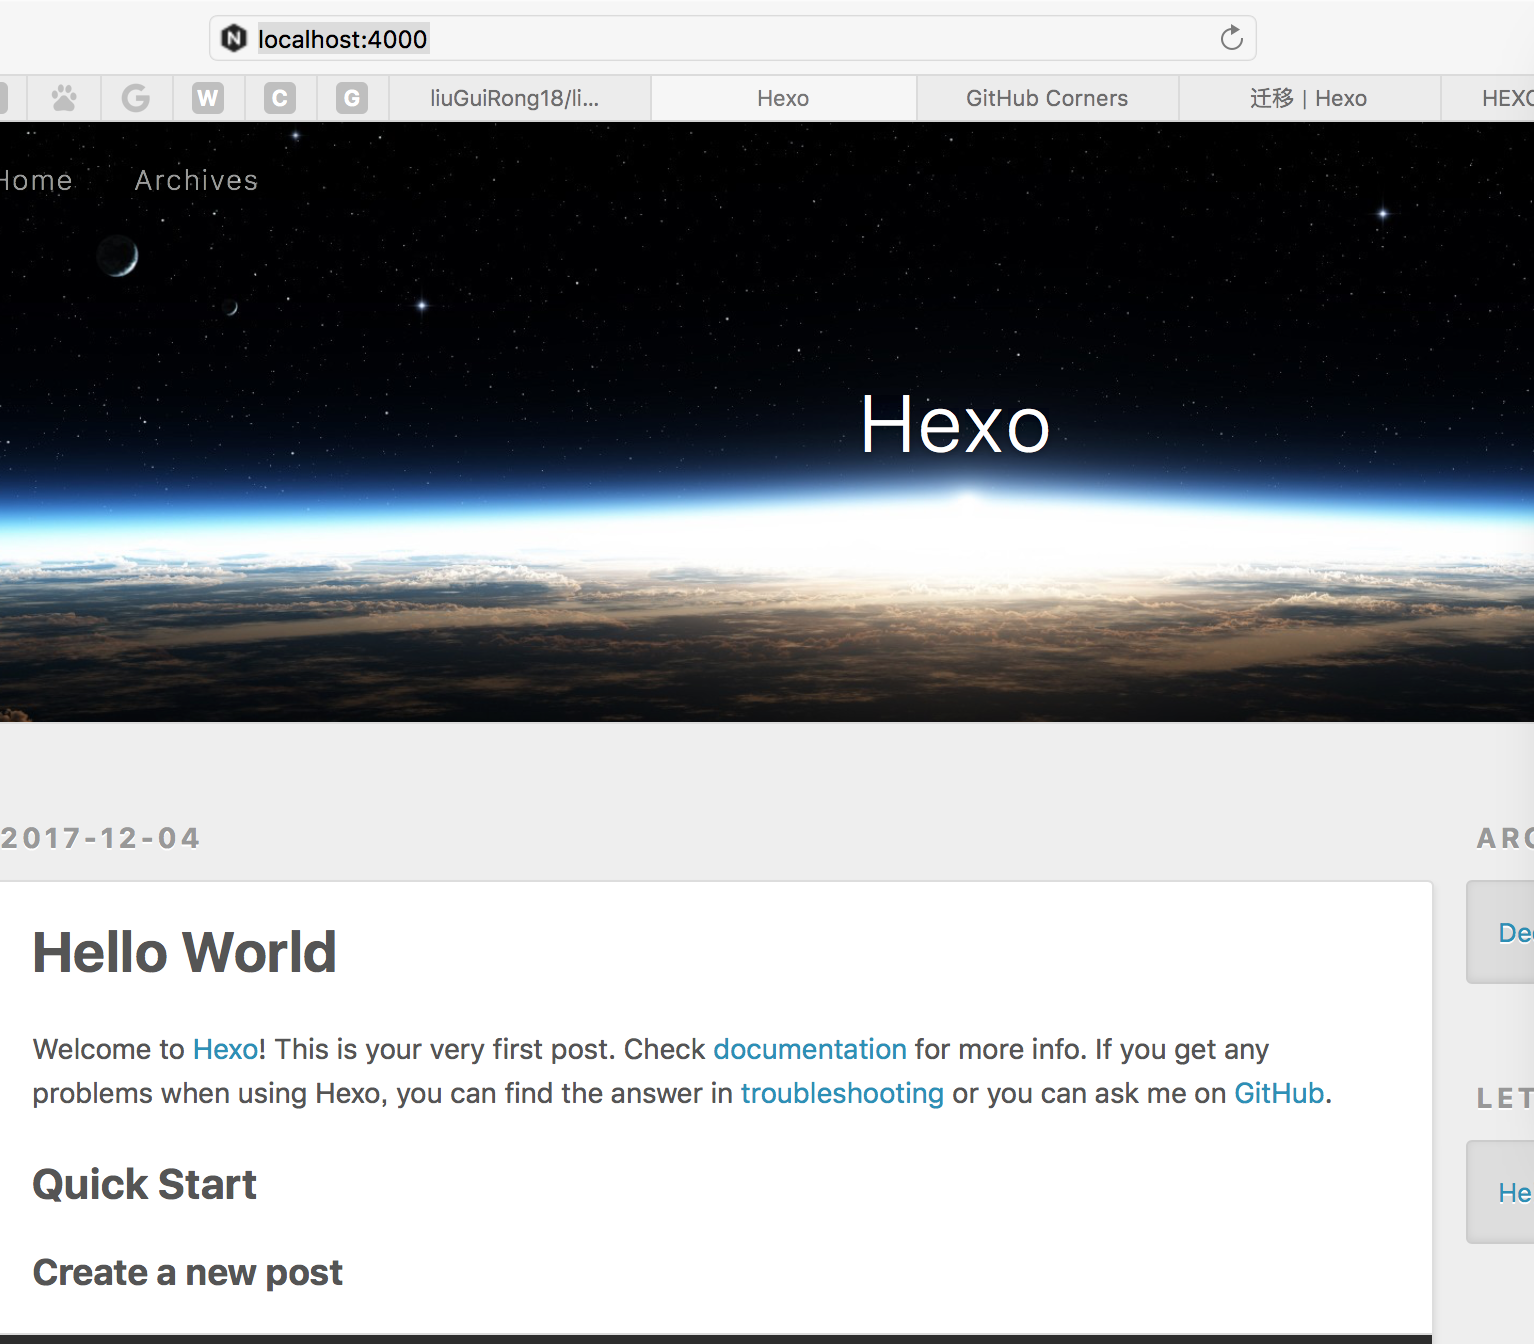The image size is (1534, 1344).
Task: Switch to the GitHub Corners tab
Action: pyautogui.click(x=1046, y=98)
